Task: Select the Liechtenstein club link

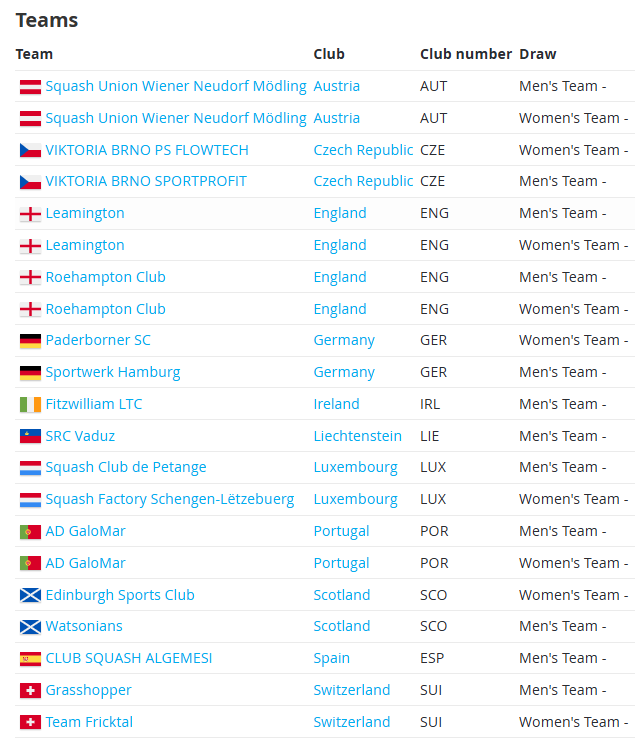Action: [358, 436]
